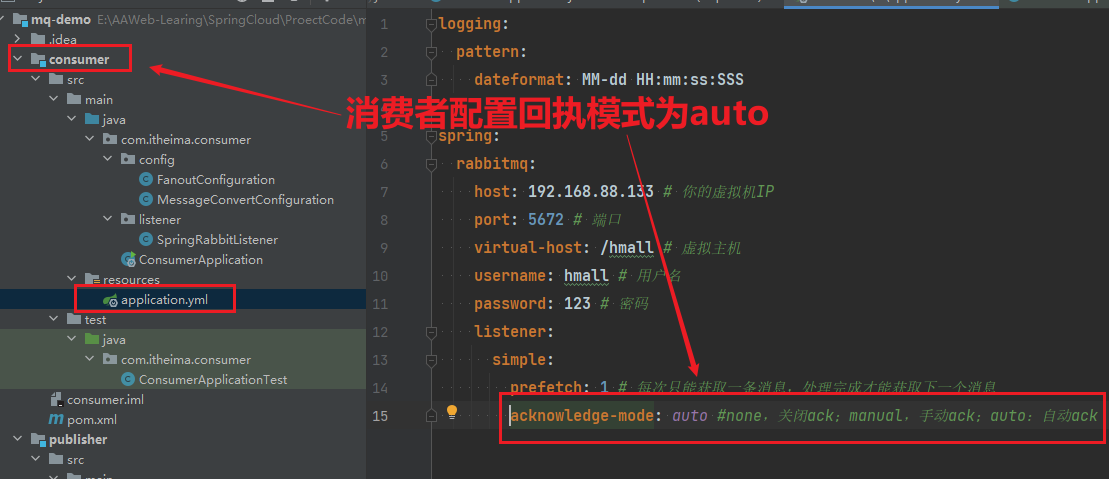Viewport: 1109px width, 479px height.
Task: Click the ConsumerApplication runnable class icon
Action: pyautogui.click(x=129, y=260)
